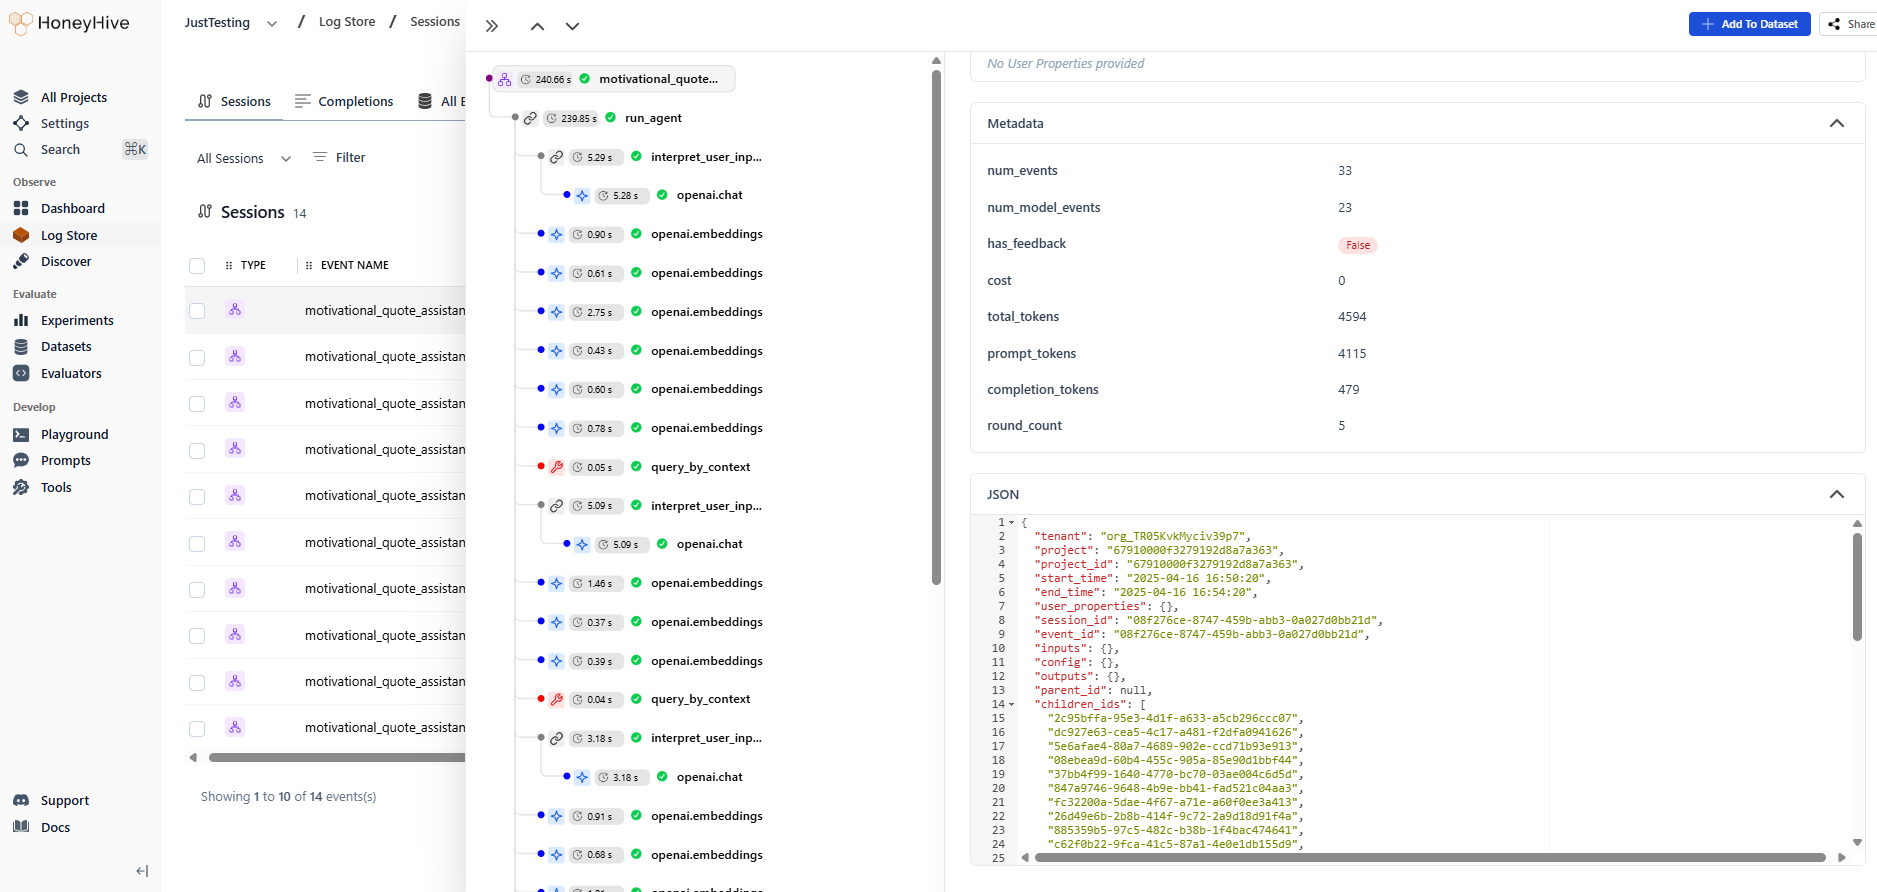The width and height of the screenshot is (1877, 892).
Task: Click JSON viewer horizontal scrollbar
Action: (1430, 857)
